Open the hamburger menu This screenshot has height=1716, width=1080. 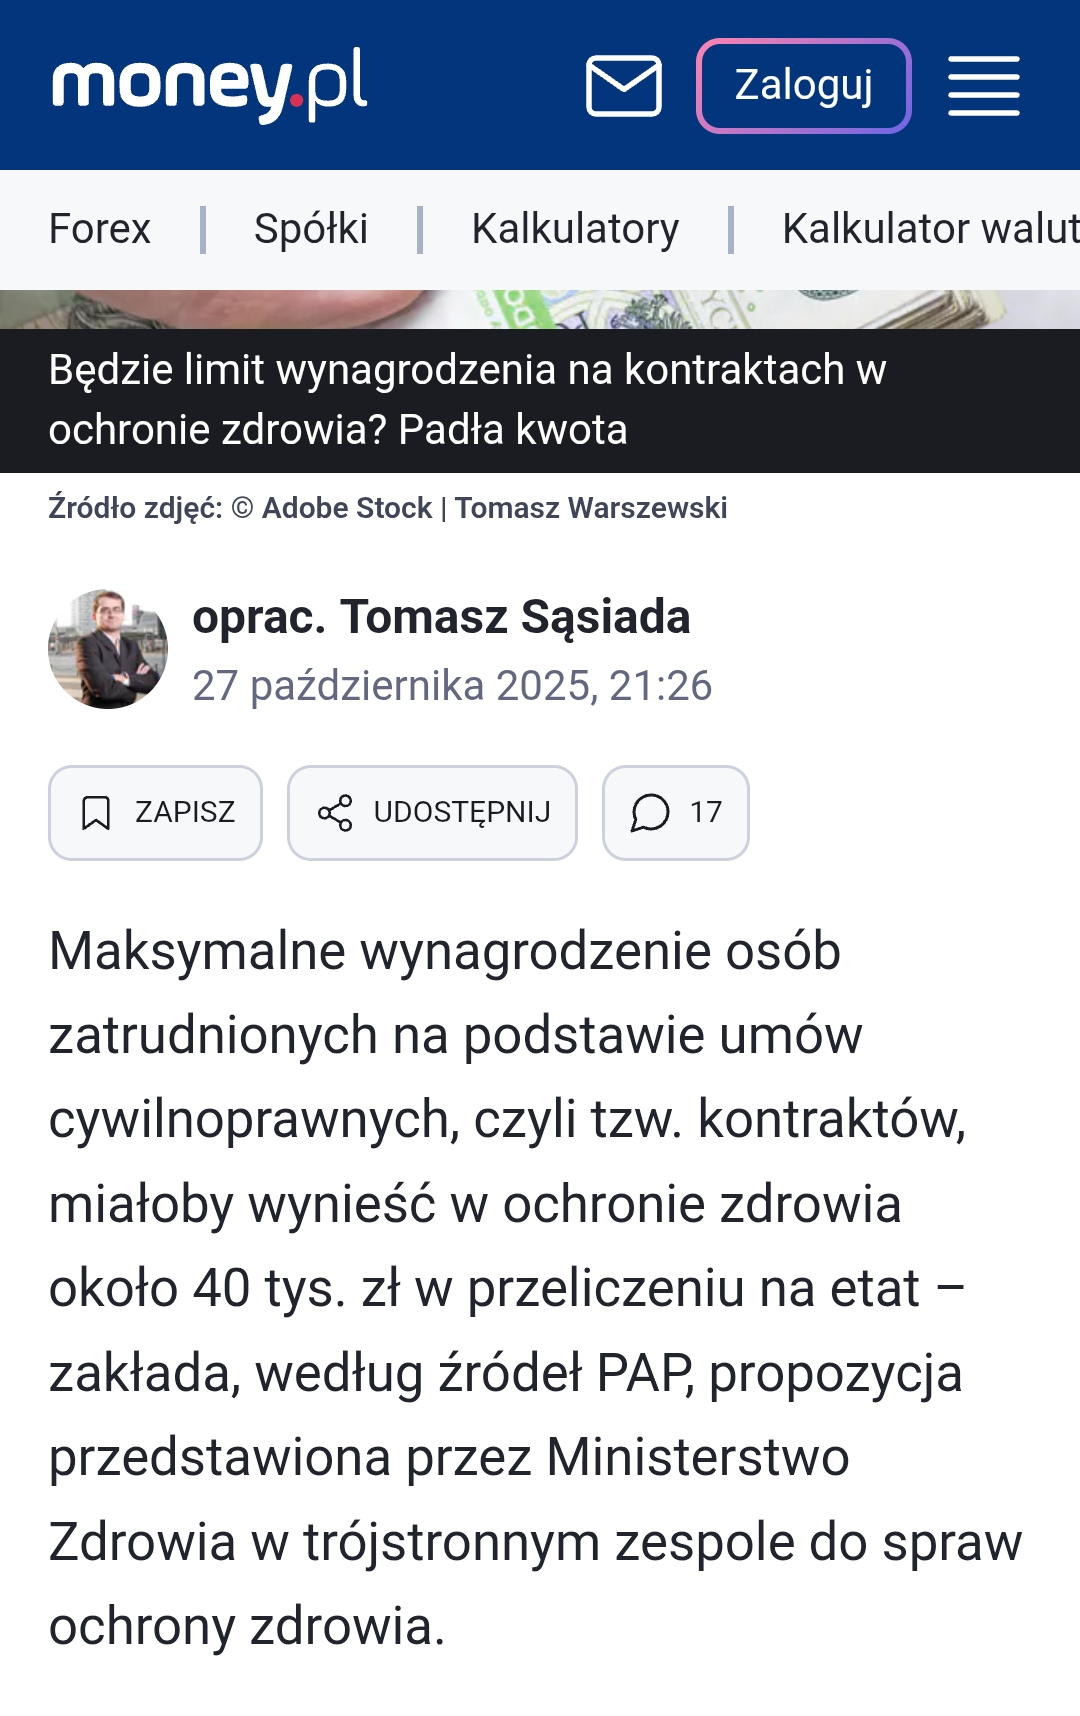(x=983, y=86)
